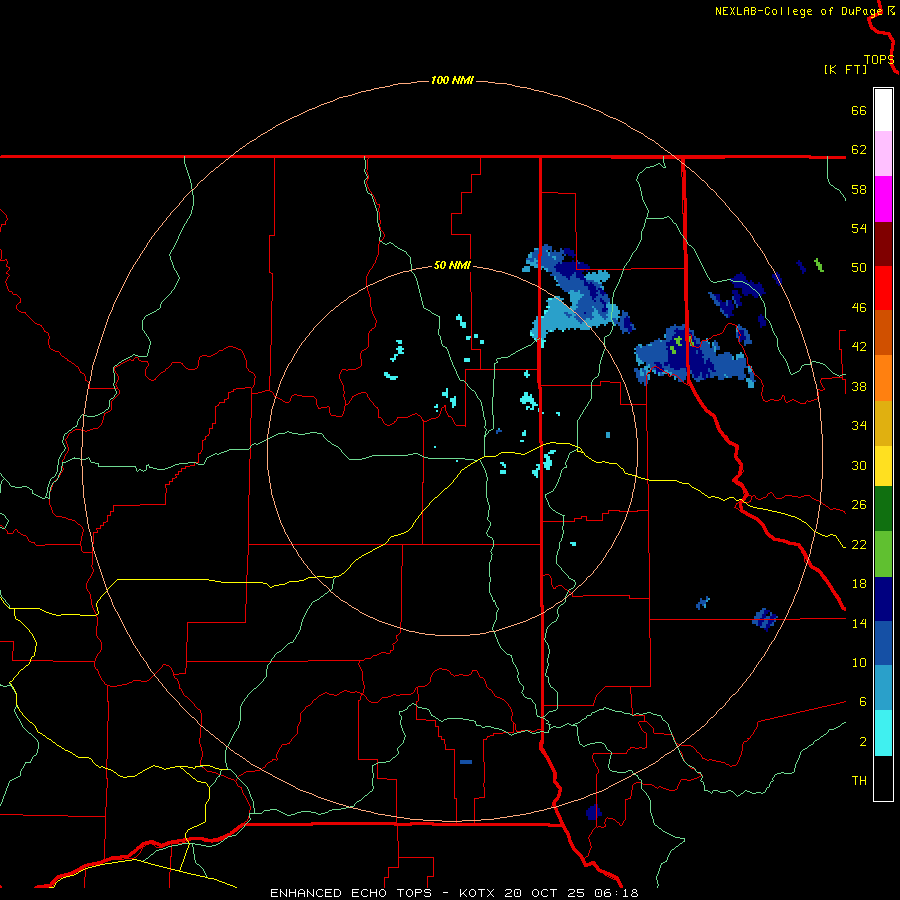Viewport: 900px width, 900px height.
Task: Click the "34" legend value
Action: coord(859,426)
